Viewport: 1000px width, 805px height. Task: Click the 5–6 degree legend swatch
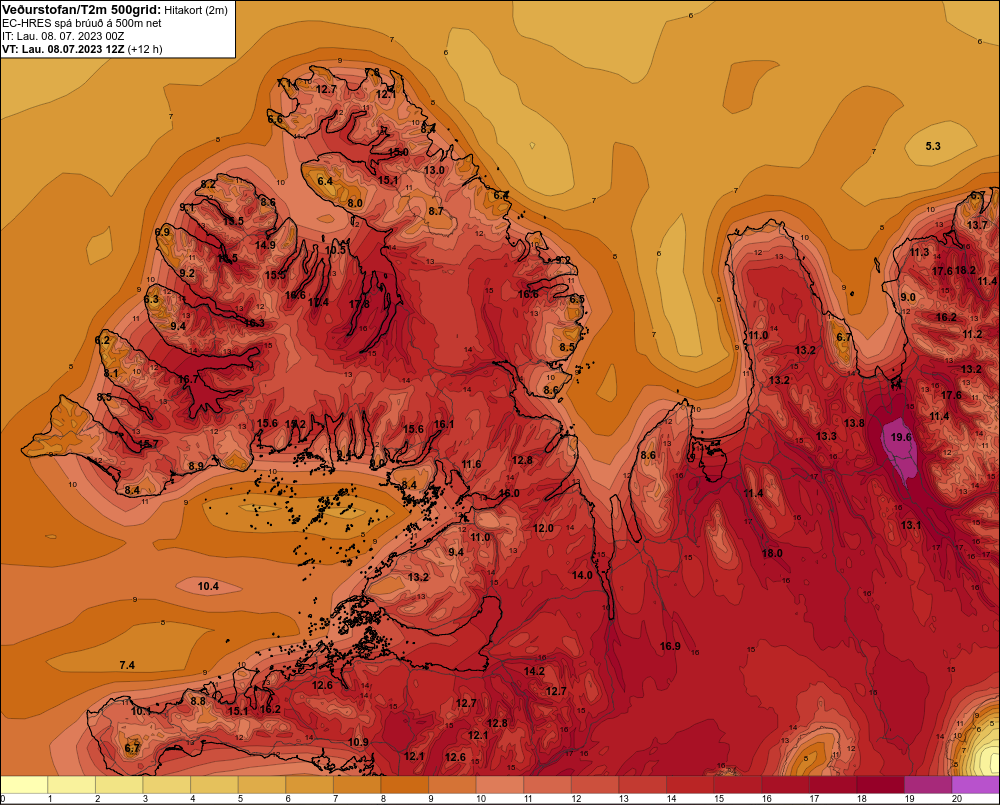(261, 785)
